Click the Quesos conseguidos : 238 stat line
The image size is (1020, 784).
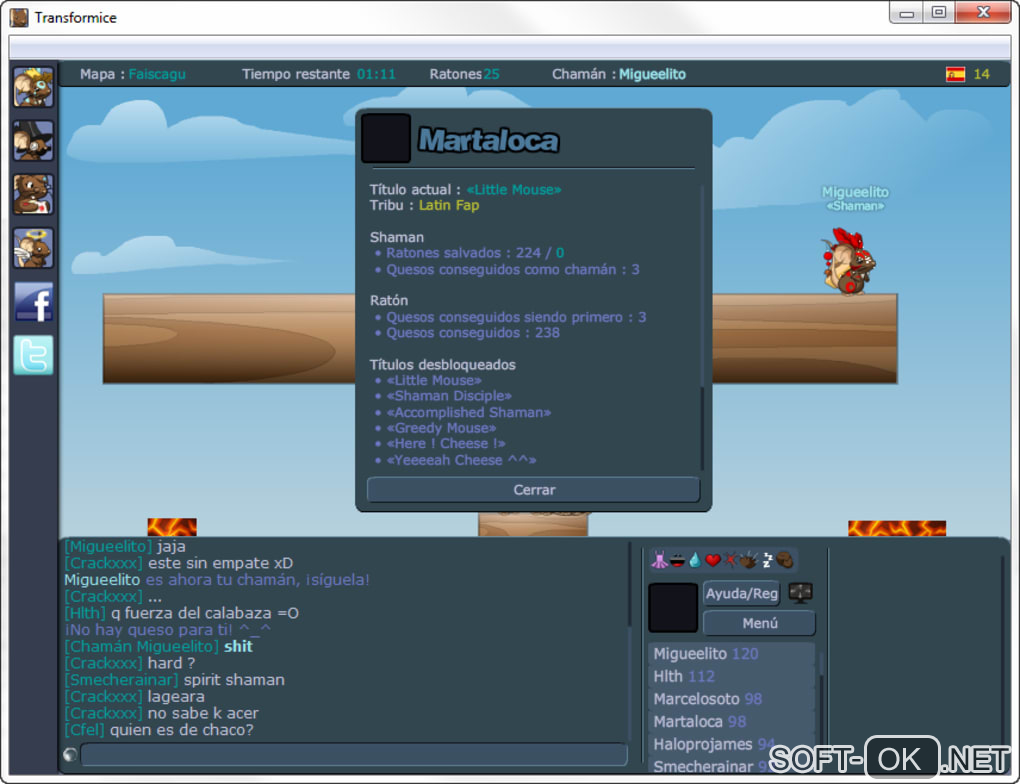point(473,333)
